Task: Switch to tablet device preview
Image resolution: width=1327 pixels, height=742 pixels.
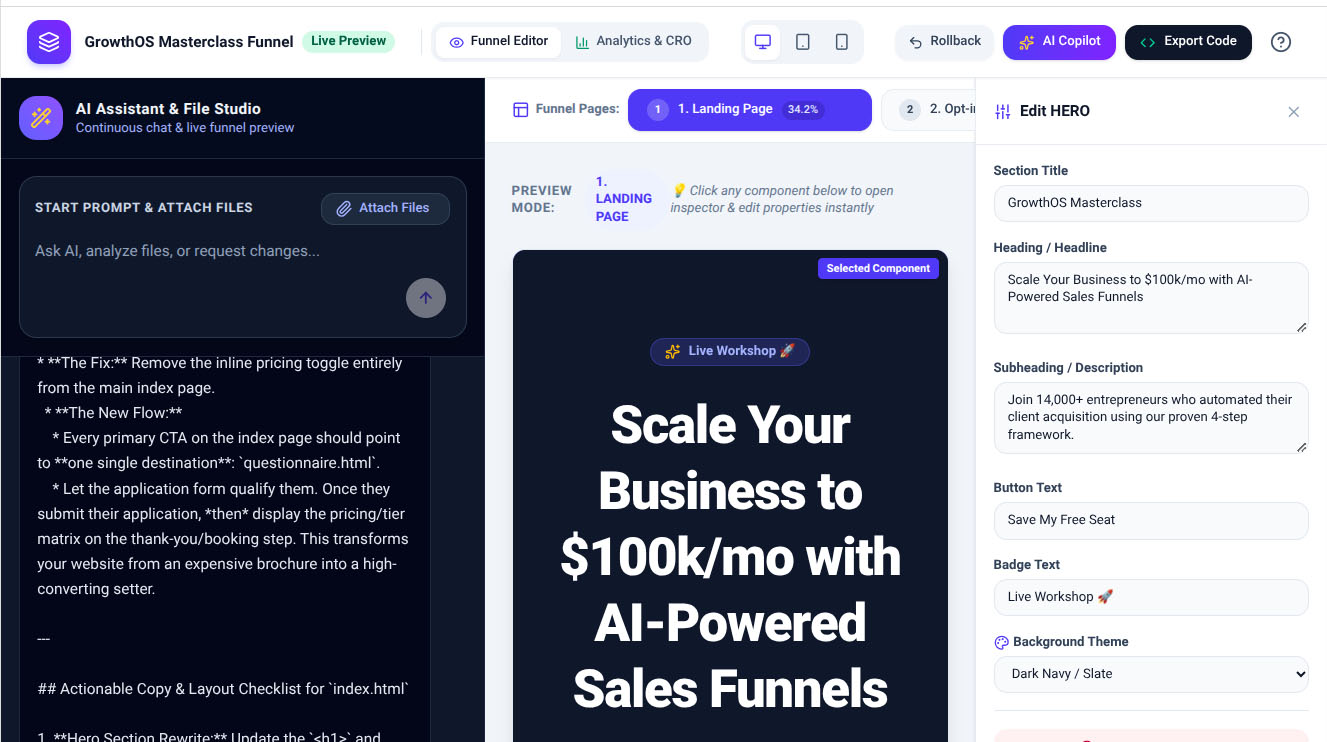Action: (803, 42)
